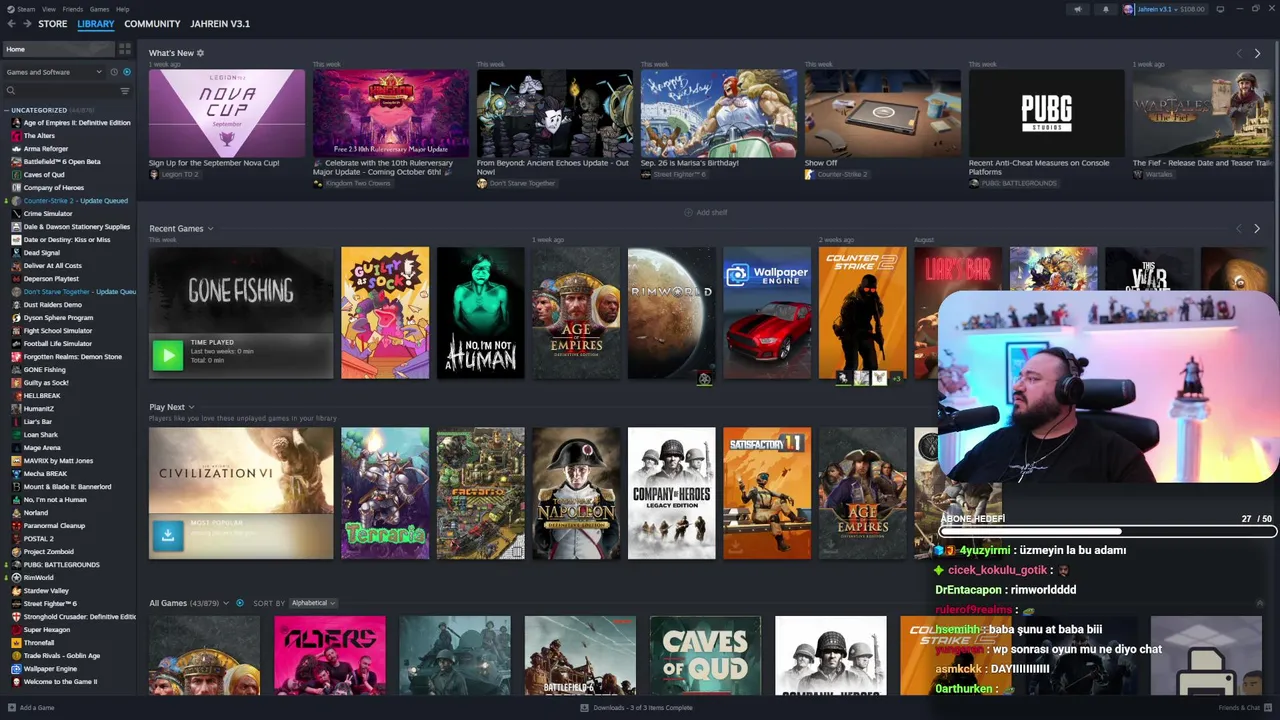Move Recent Games shelf back with left arrow
The width and height of the screenshot is (1280, 720).
pos(1239,229)
